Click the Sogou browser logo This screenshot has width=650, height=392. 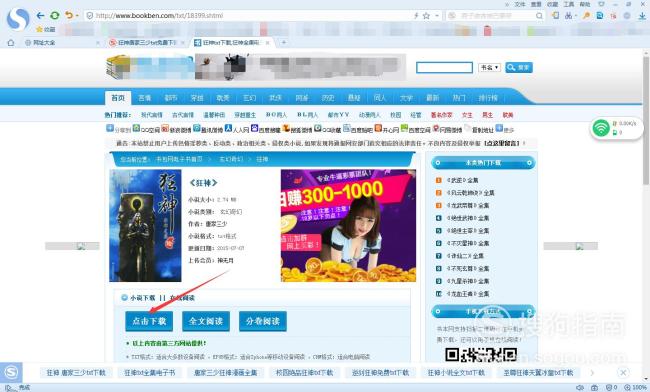tap(18, 19)
